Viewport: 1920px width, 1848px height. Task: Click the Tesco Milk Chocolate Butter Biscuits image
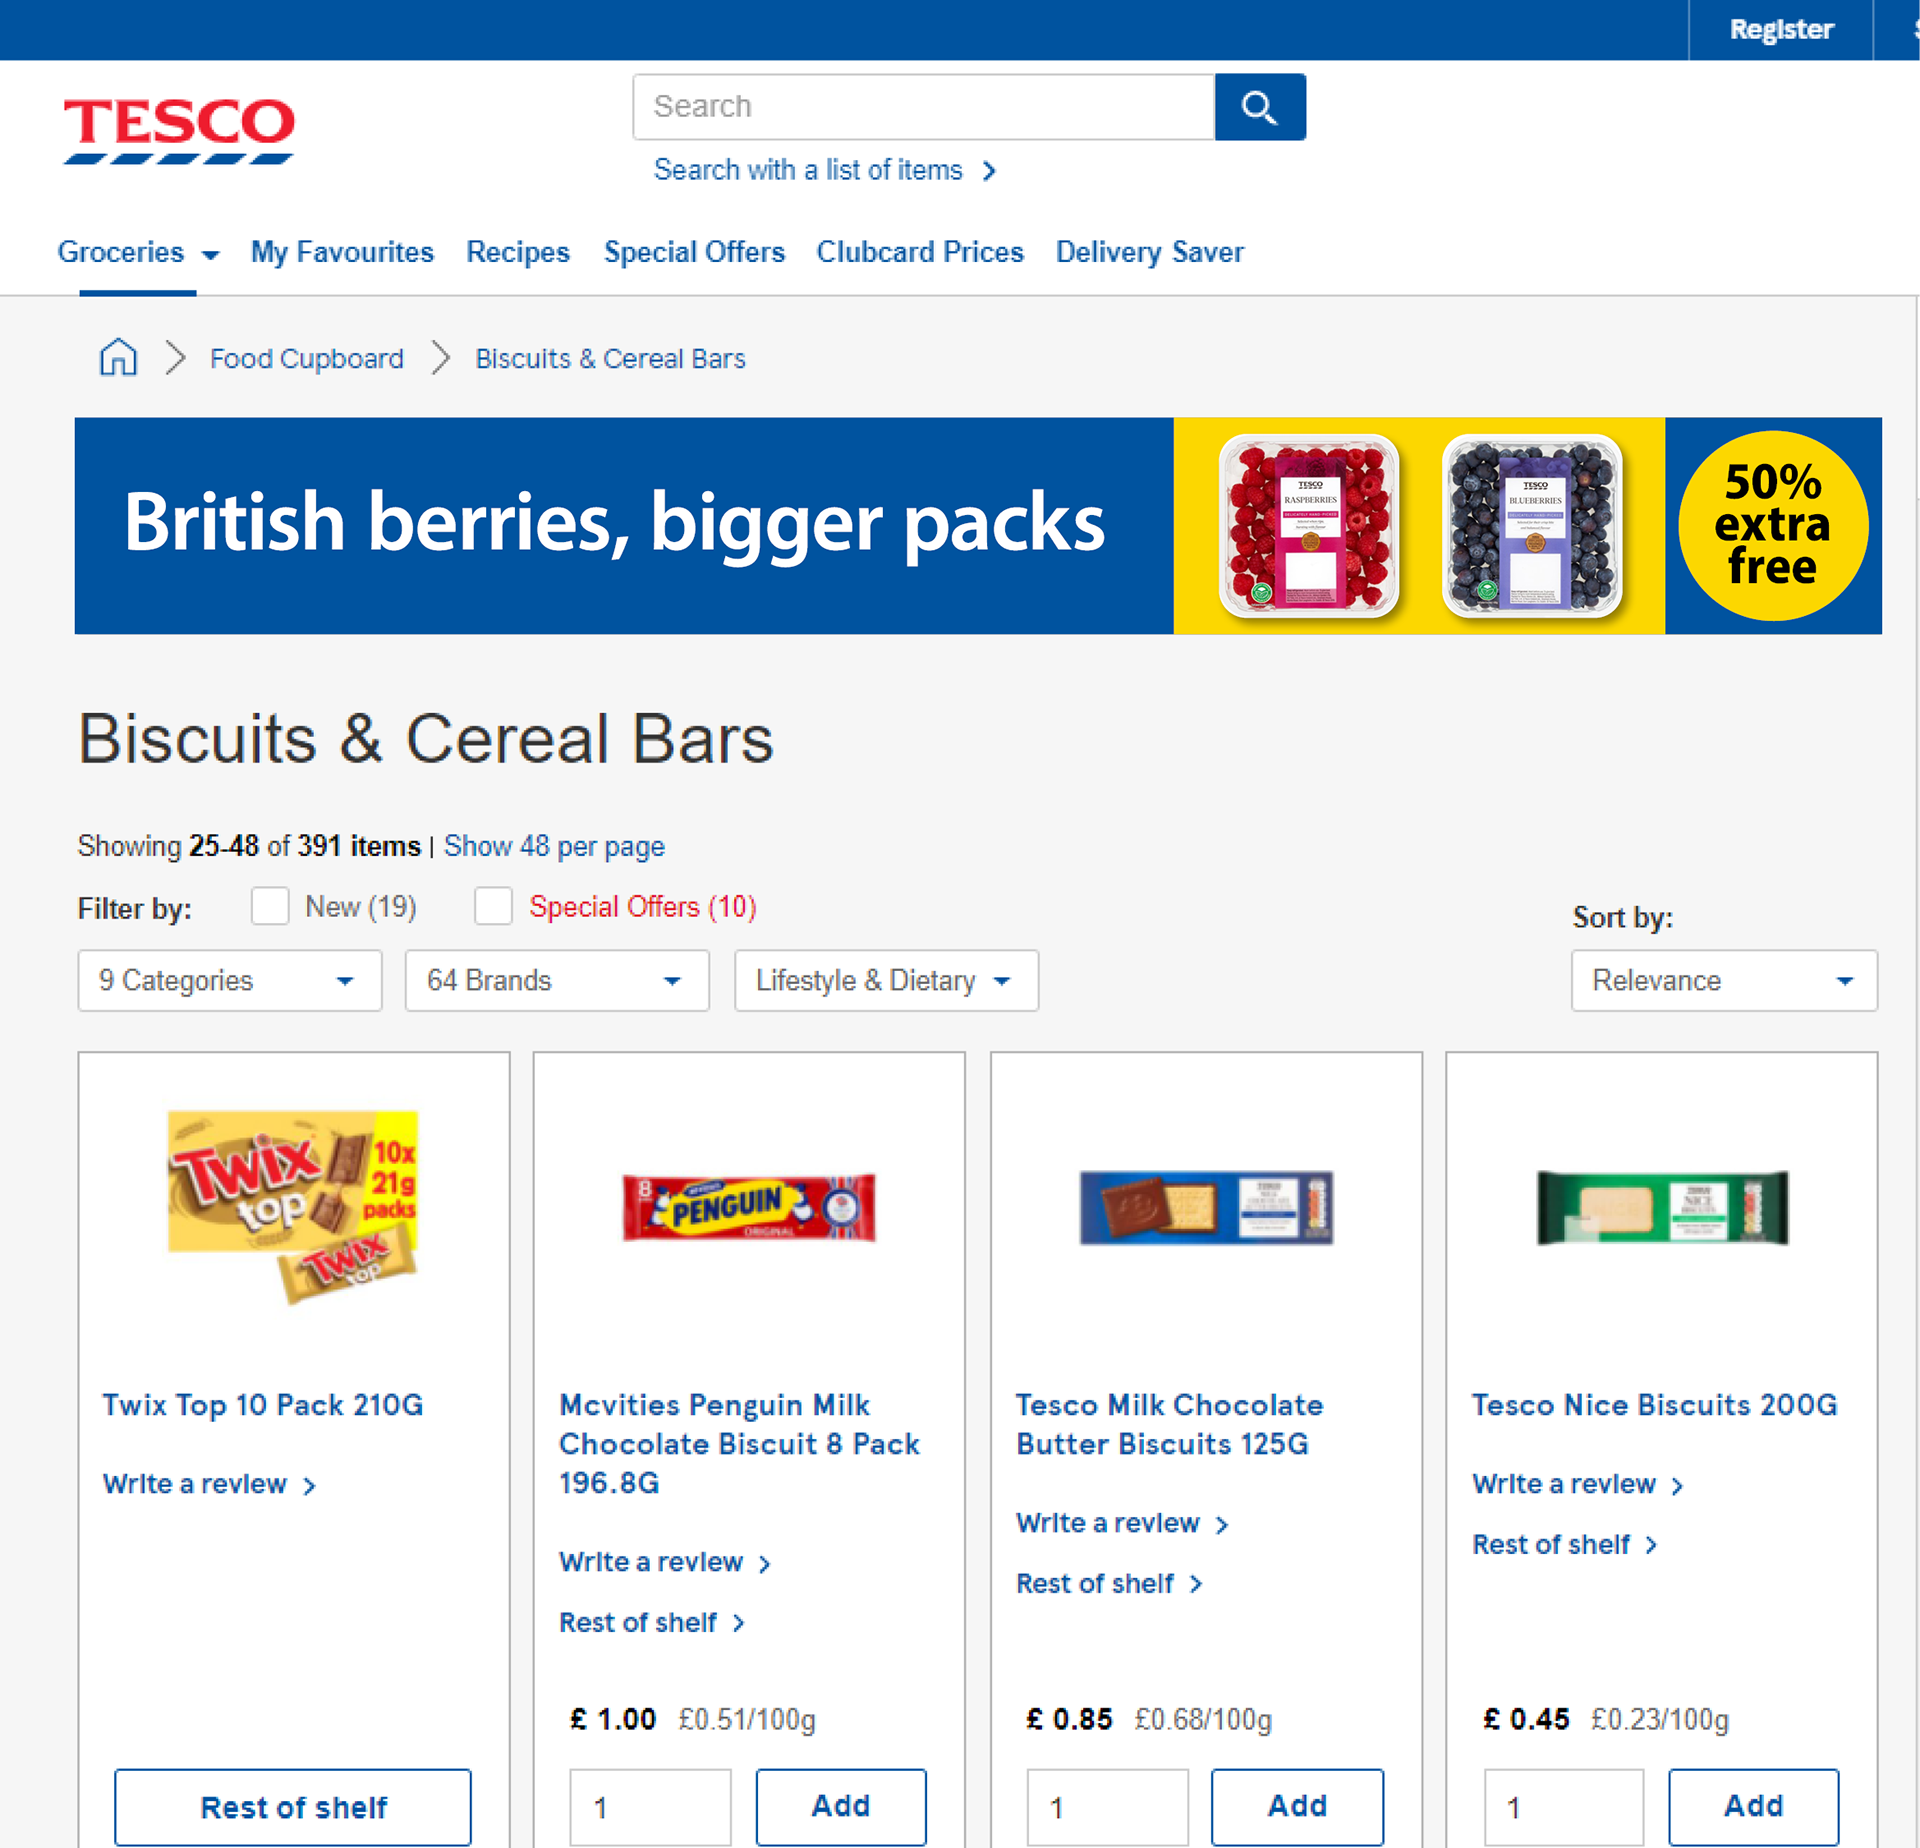point(1205,1207)
